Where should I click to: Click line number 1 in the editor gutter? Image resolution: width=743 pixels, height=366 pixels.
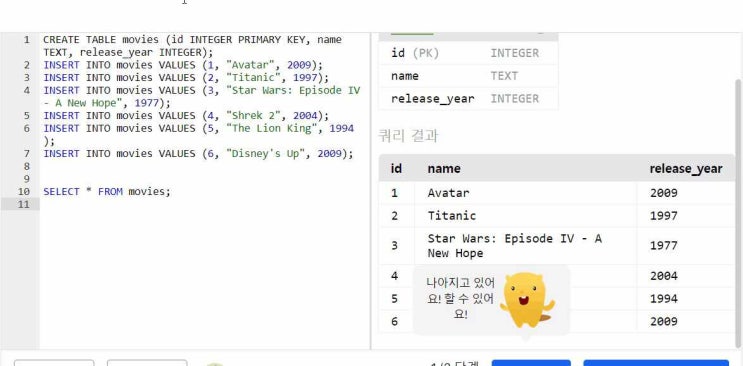(x=27, y=40)
